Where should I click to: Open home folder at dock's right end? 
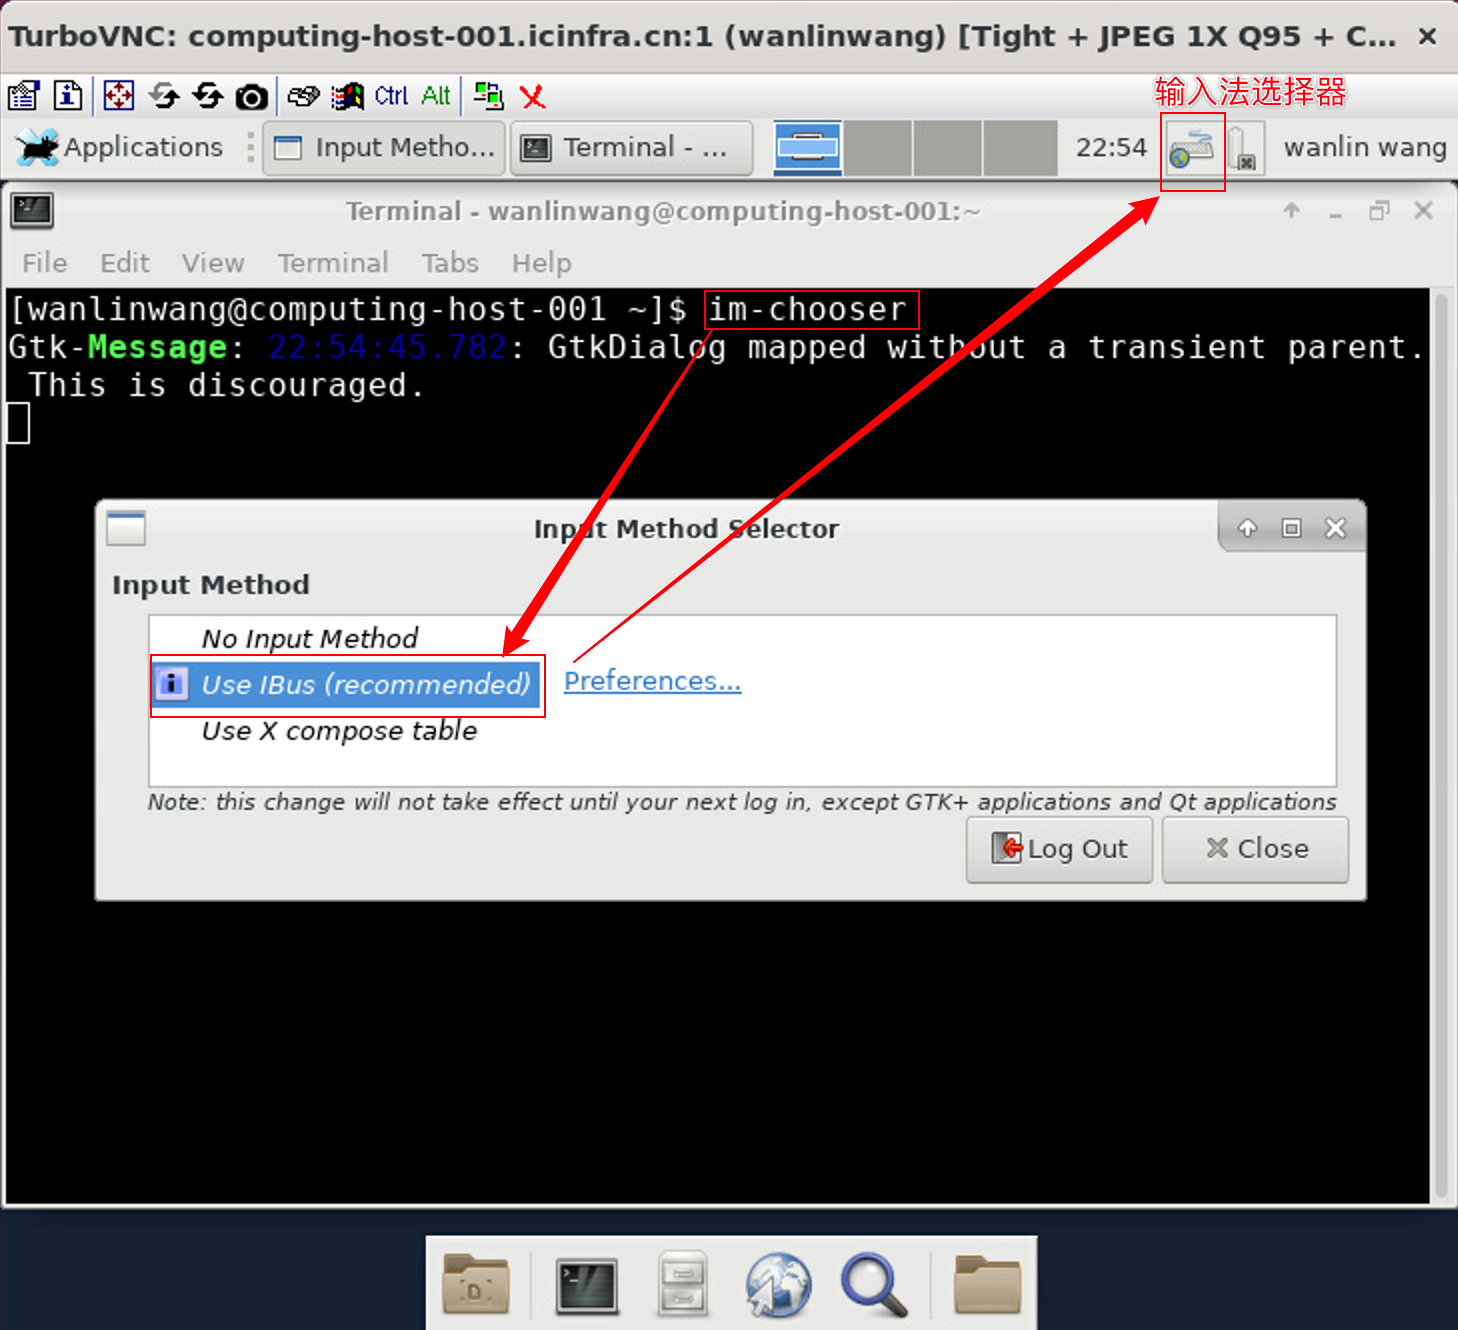click(x=987, y=1285)
